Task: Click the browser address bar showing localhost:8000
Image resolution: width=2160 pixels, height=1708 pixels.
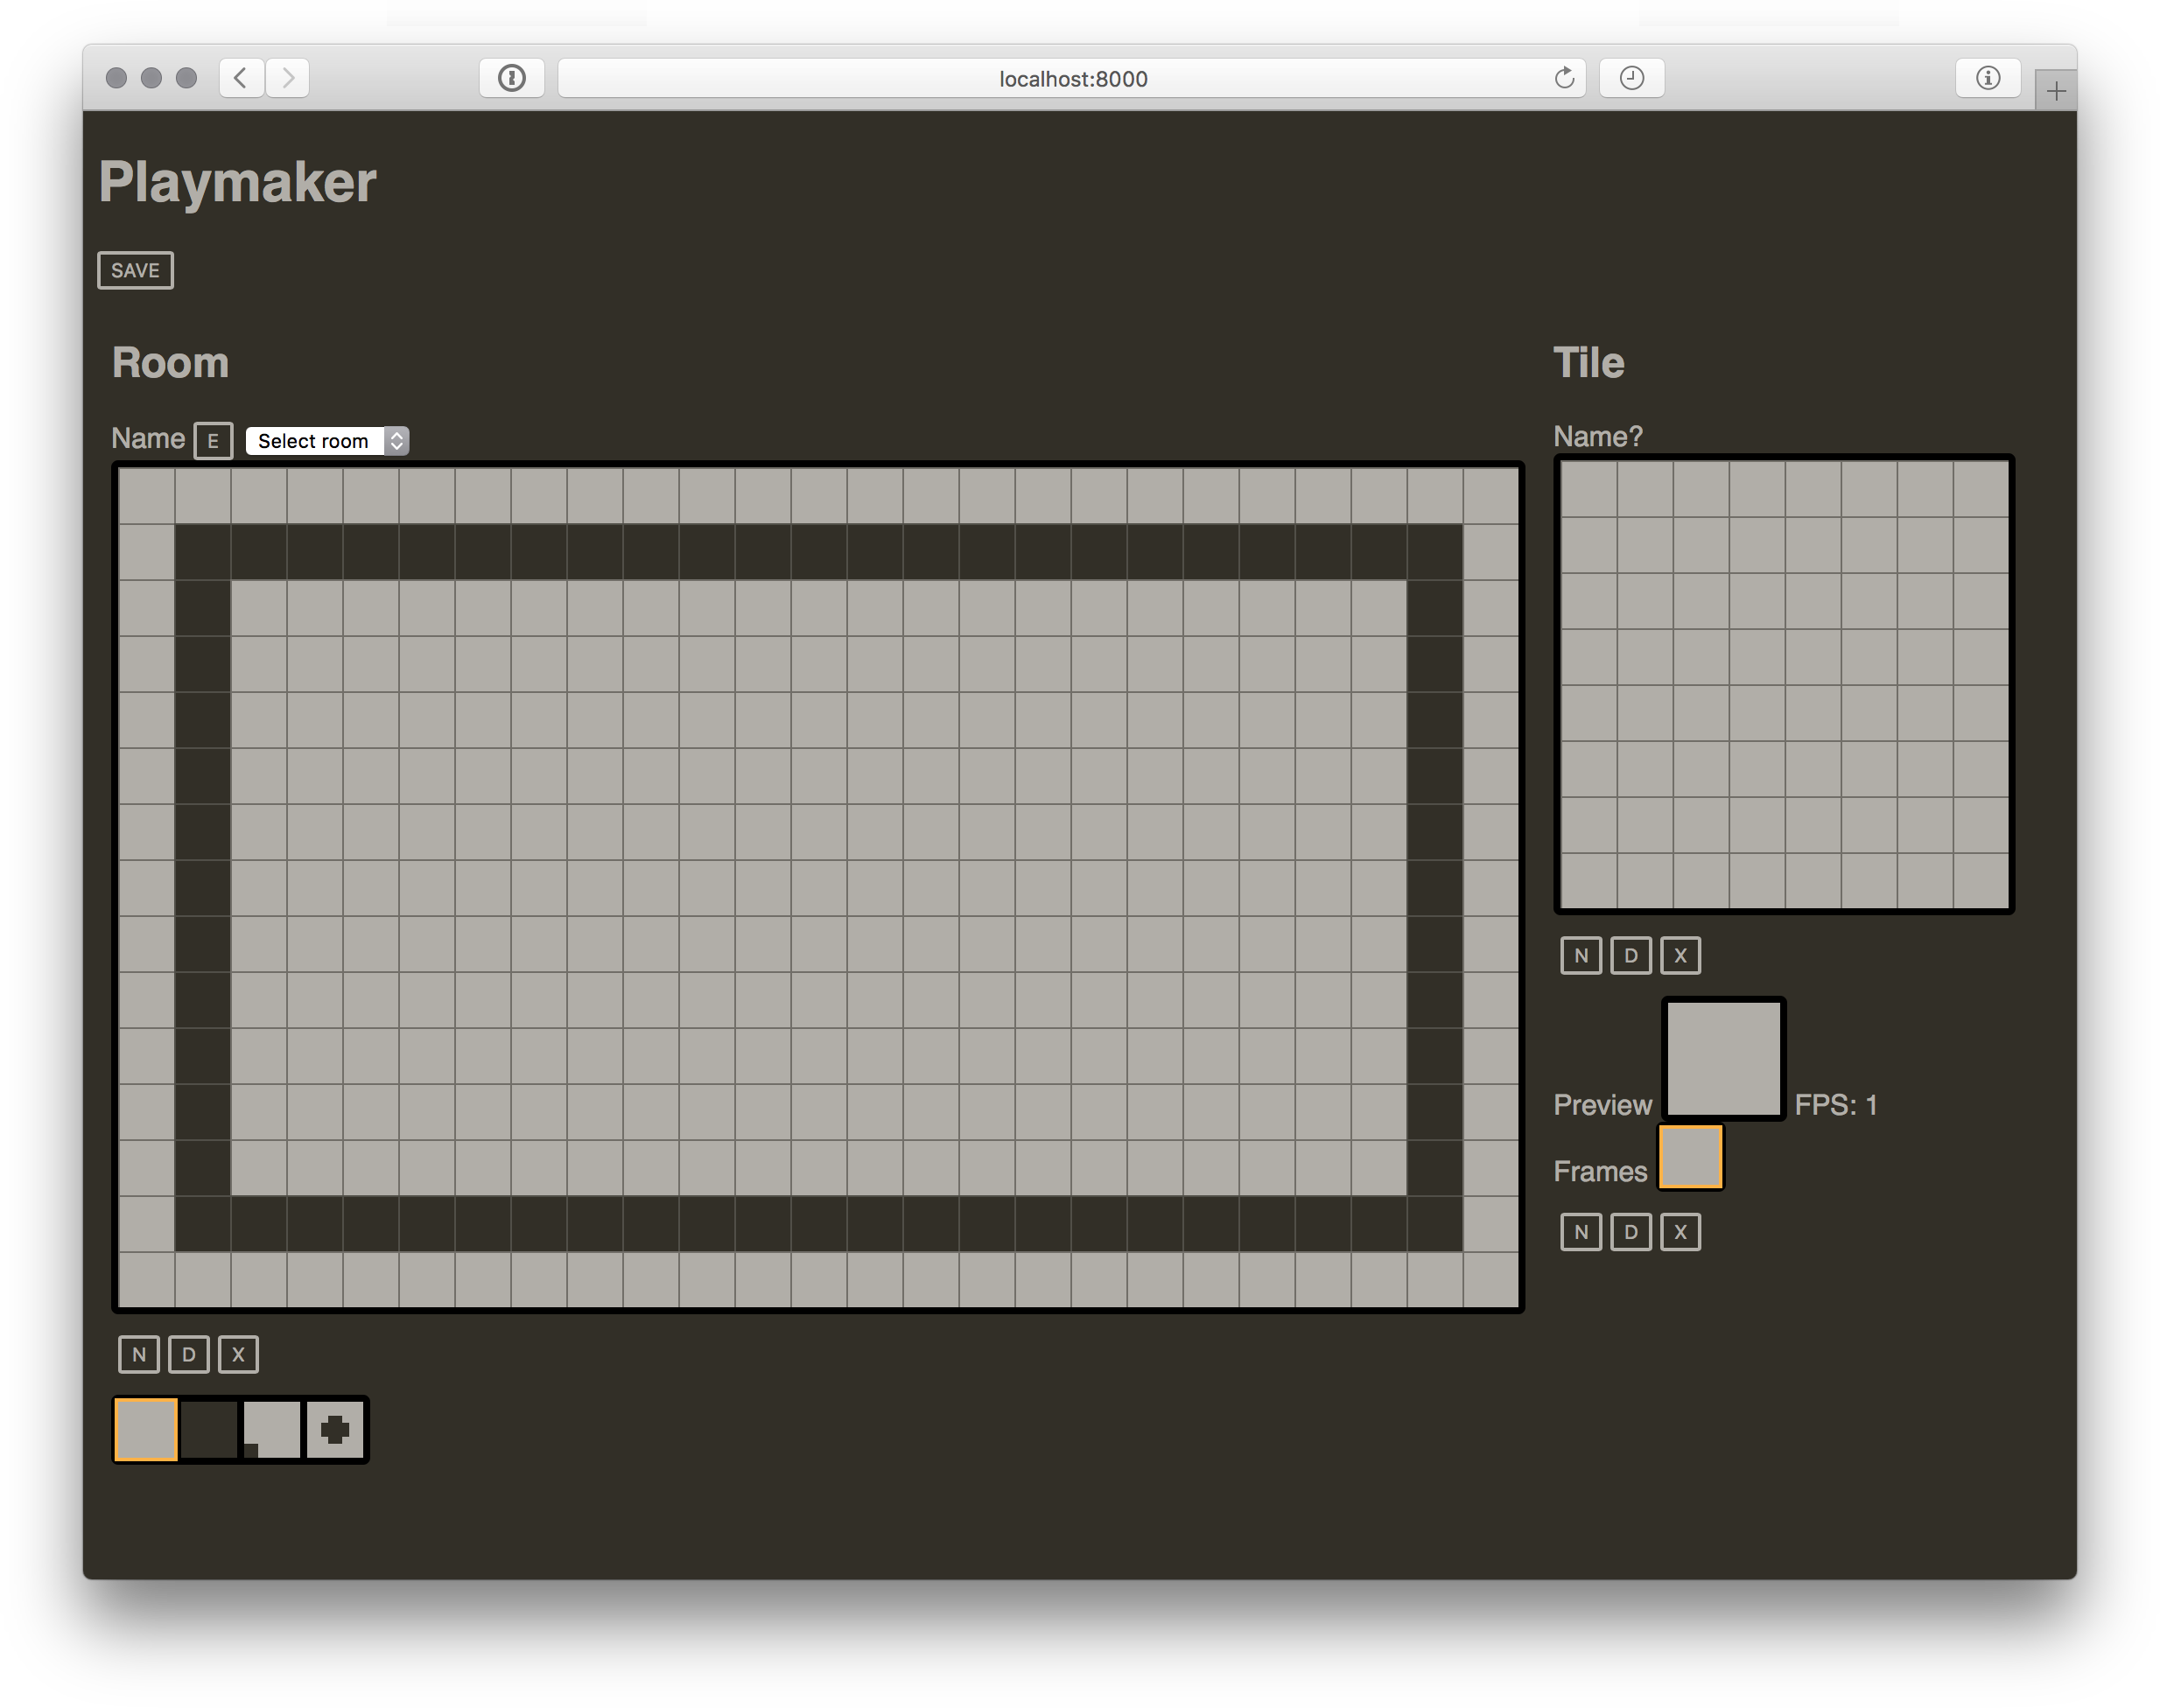Action: pyautogui.click(x=1072, y=79)
